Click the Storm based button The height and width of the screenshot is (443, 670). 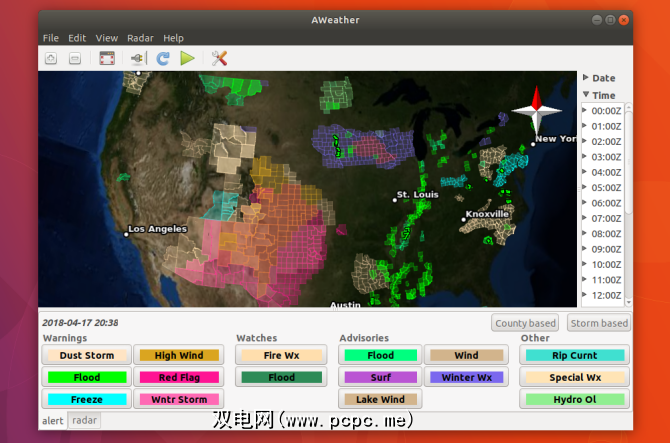point(599,323)
